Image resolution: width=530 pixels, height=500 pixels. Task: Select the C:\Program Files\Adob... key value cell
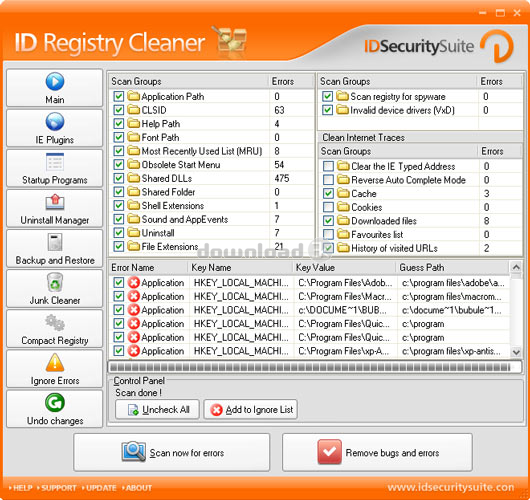point(345,283)
